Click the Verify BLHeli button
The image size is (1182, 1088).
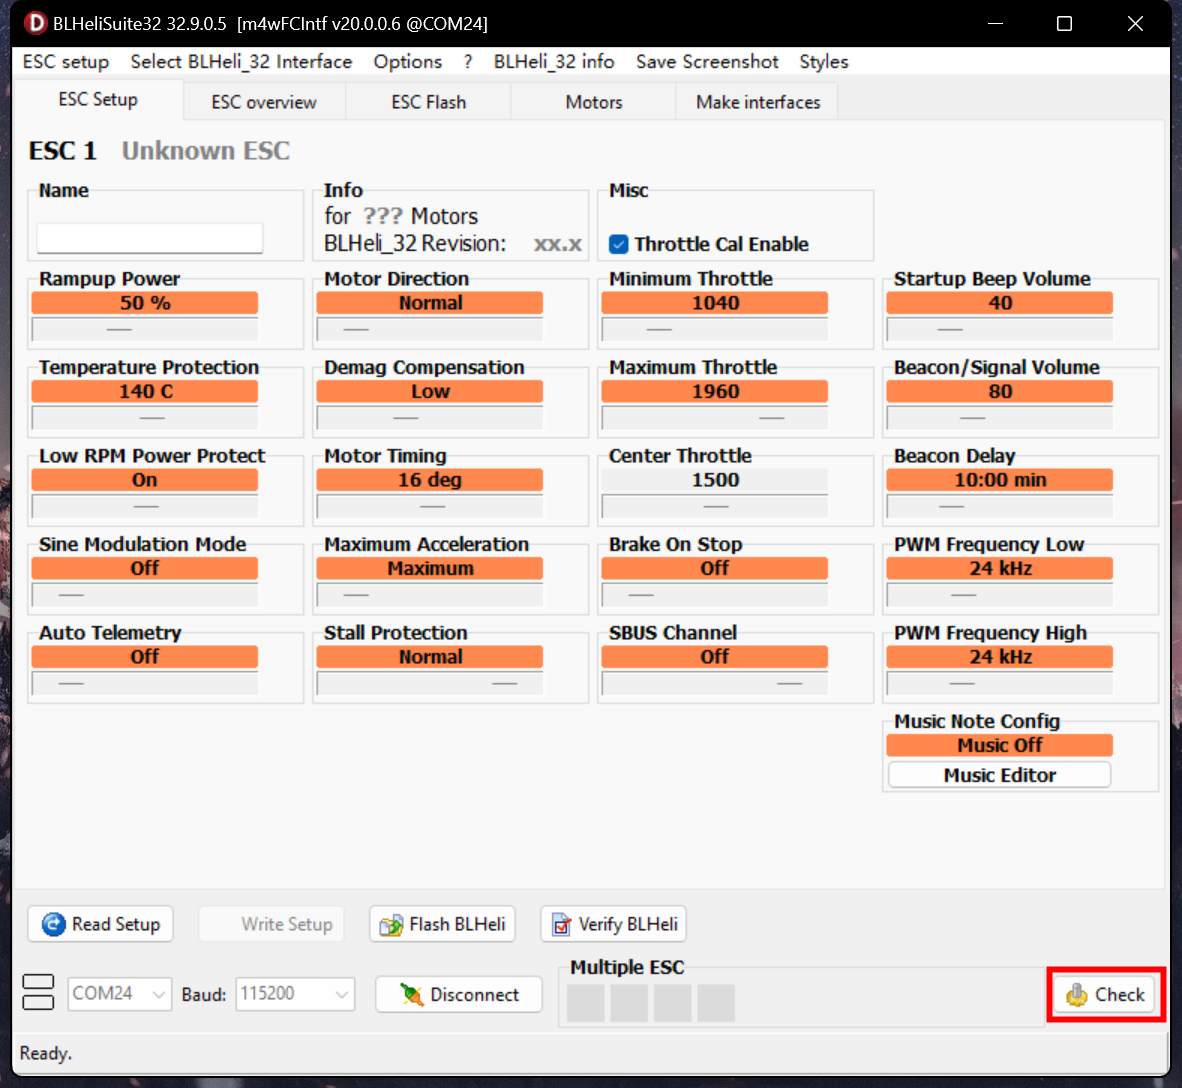point(613,924)
